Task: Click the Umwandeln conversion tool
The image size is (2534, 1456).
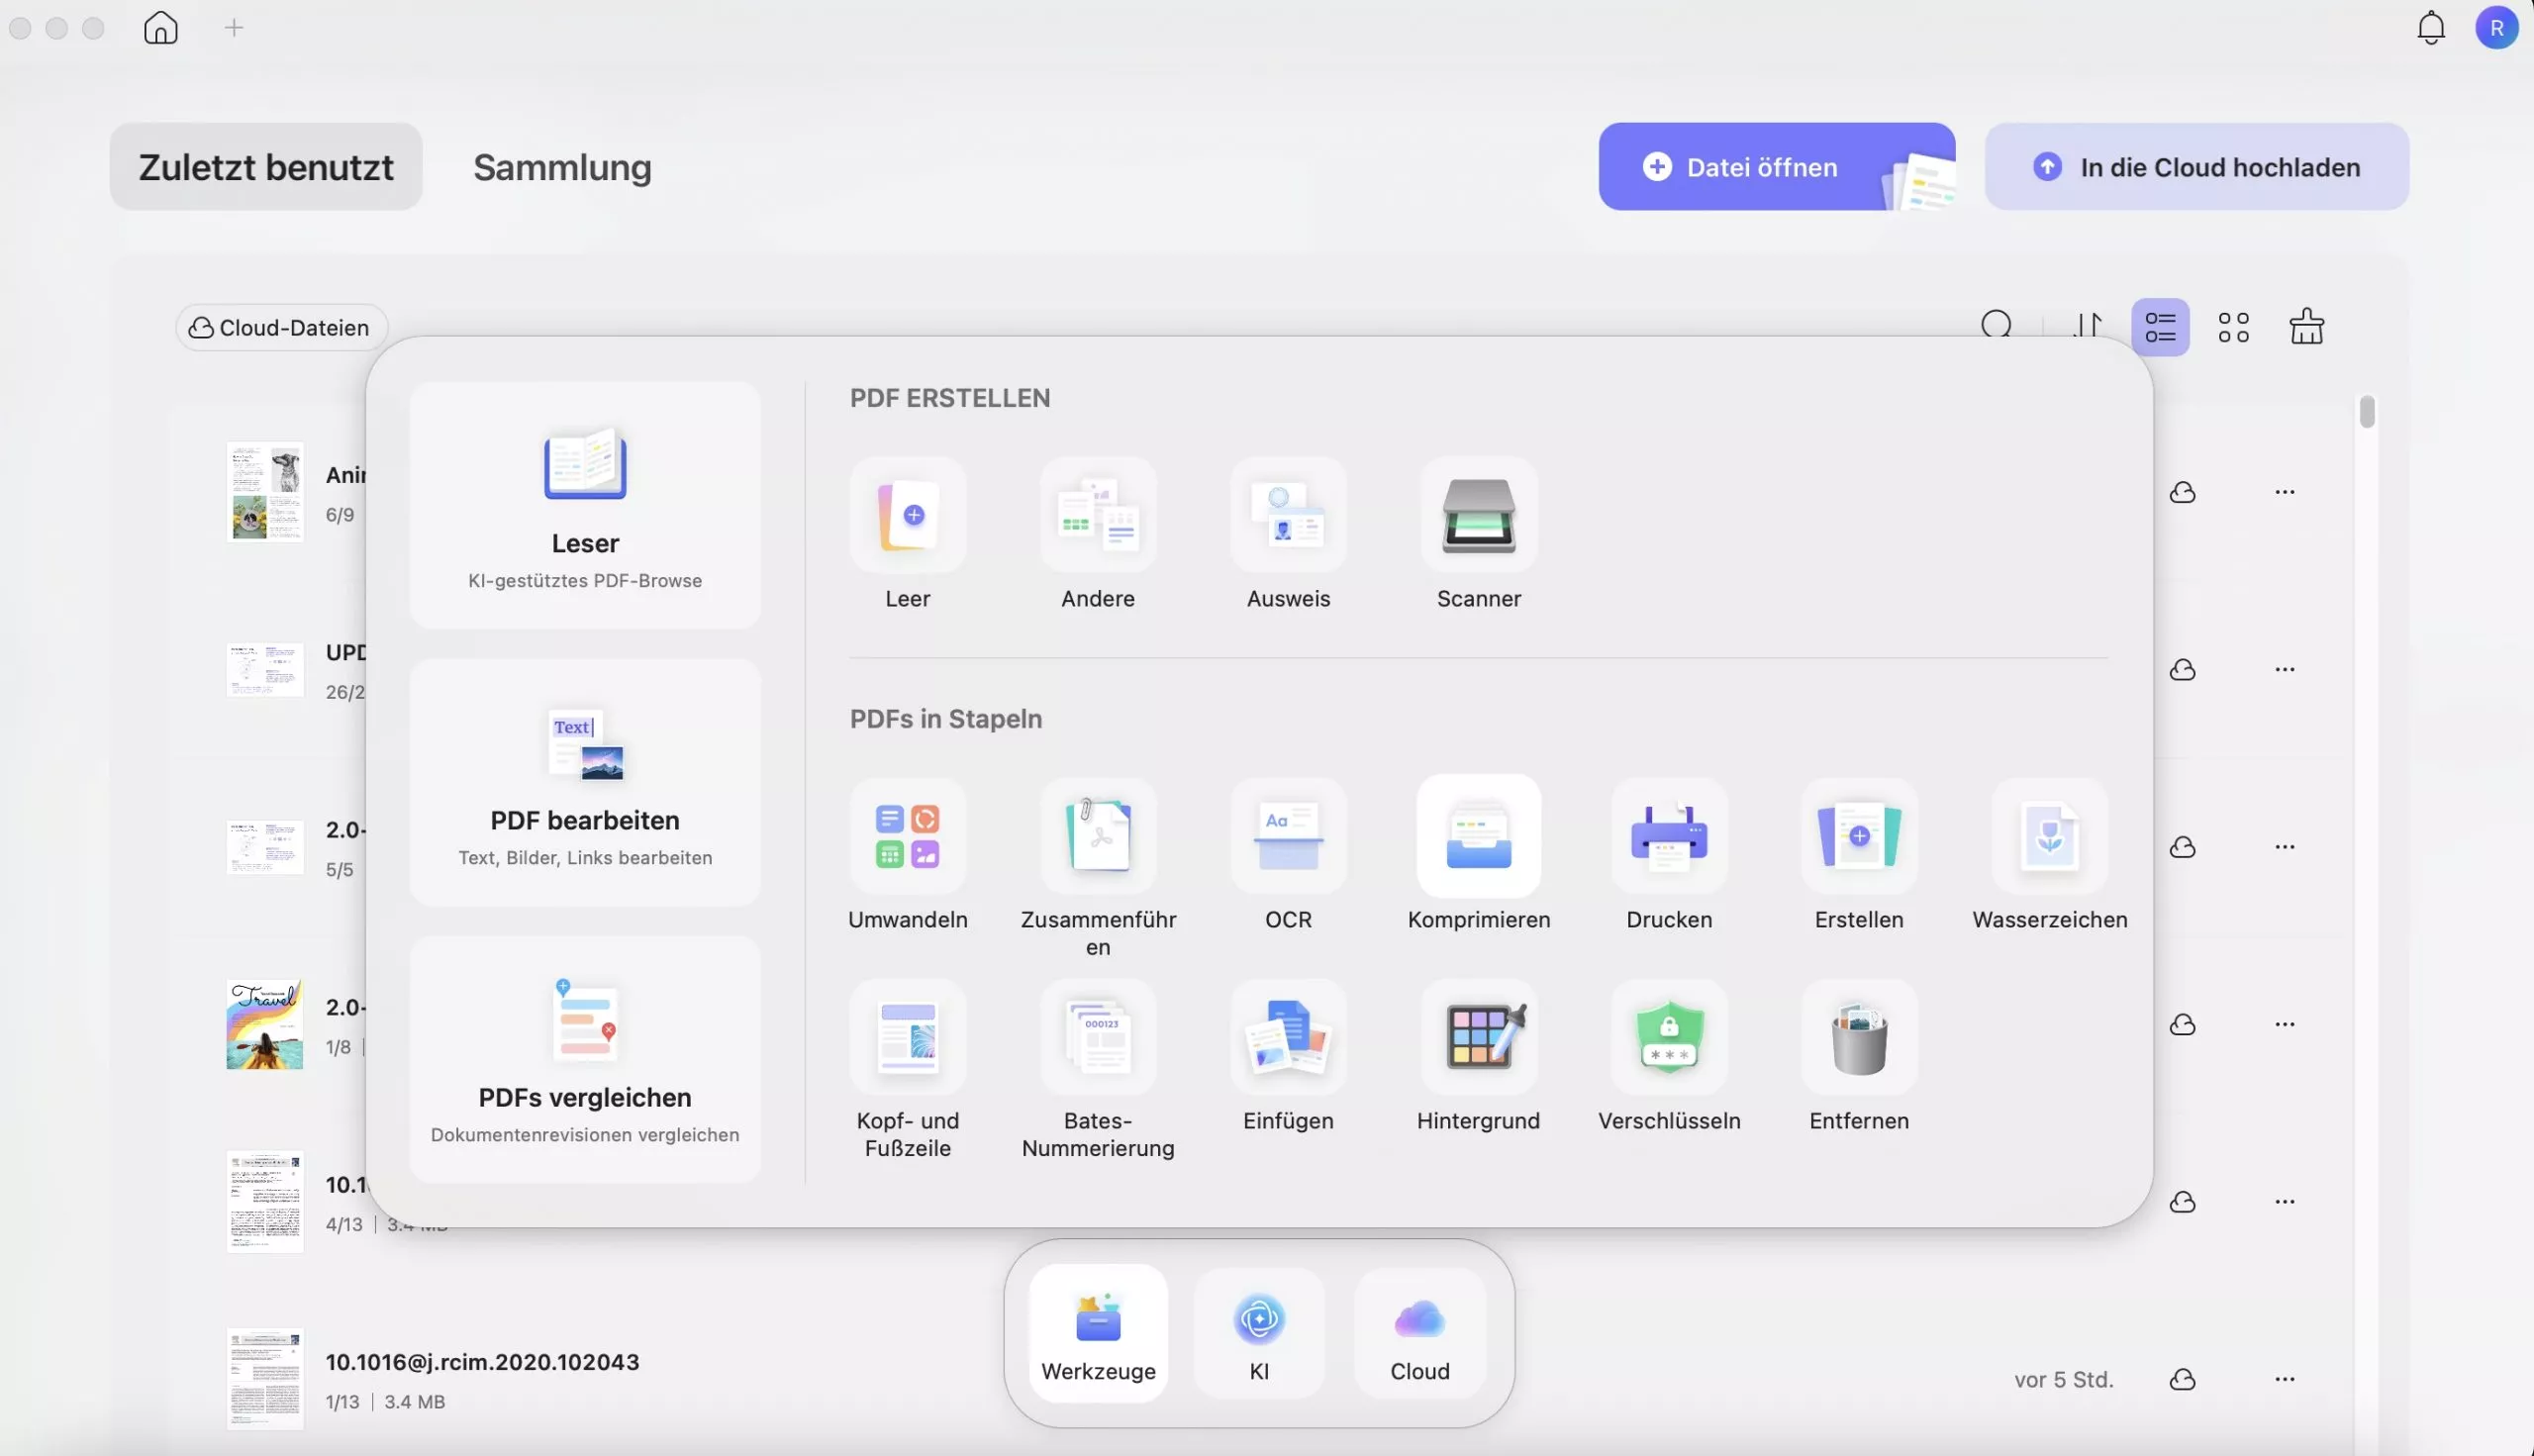Action: tap(907, 836)
